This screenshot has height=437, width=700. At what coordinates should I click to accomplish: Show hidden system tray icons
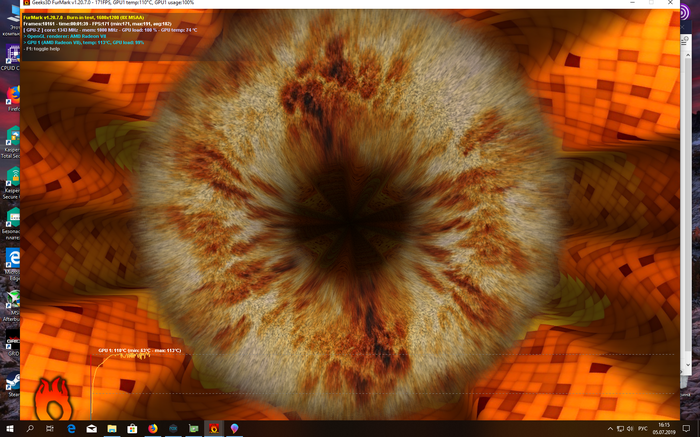(610, 429)
